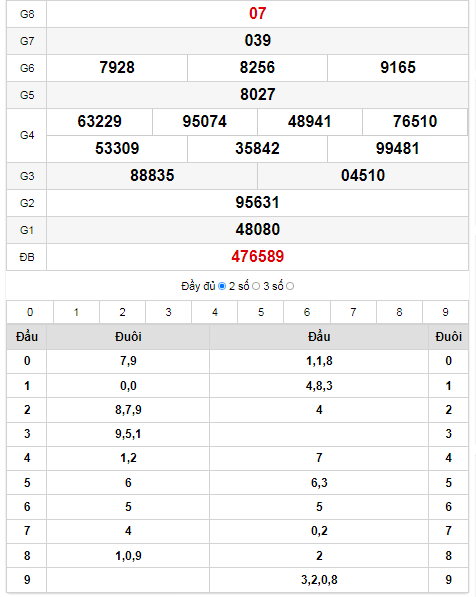Filter by digit 6 tab
The image size is (476, 597).
(x=307, y=312)
